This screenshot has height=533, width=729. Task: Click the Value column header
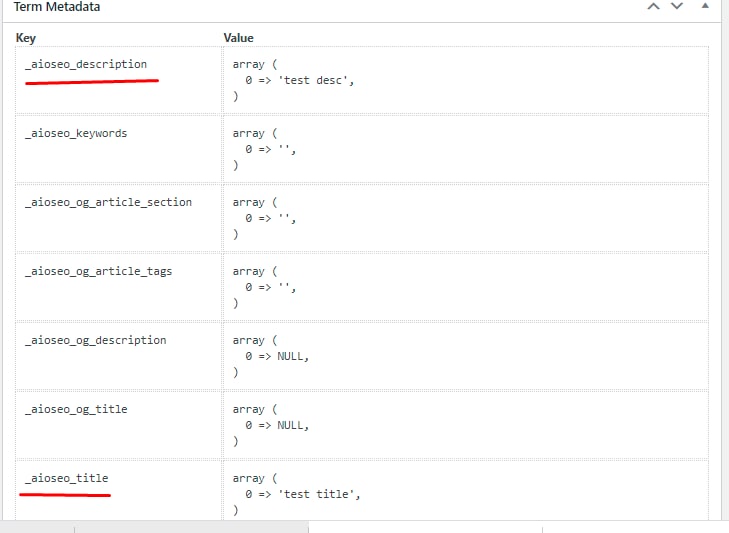click(239, 38)
